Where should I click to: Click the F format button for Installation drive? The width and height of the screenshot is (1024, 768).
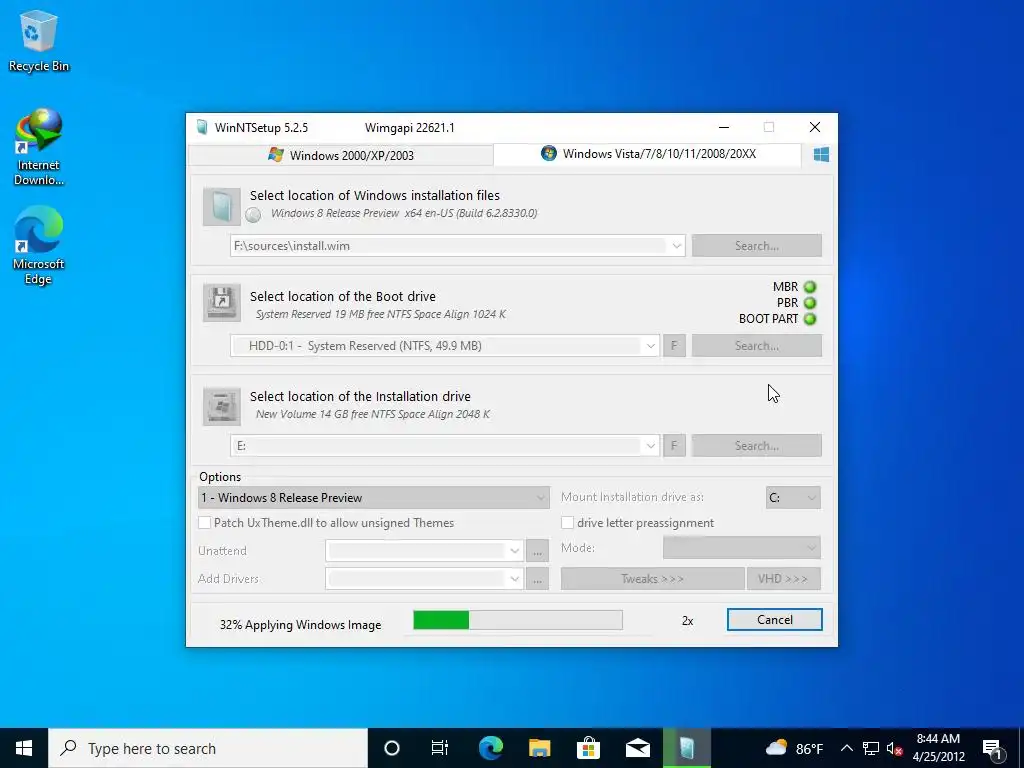click(x=675, y=446)
